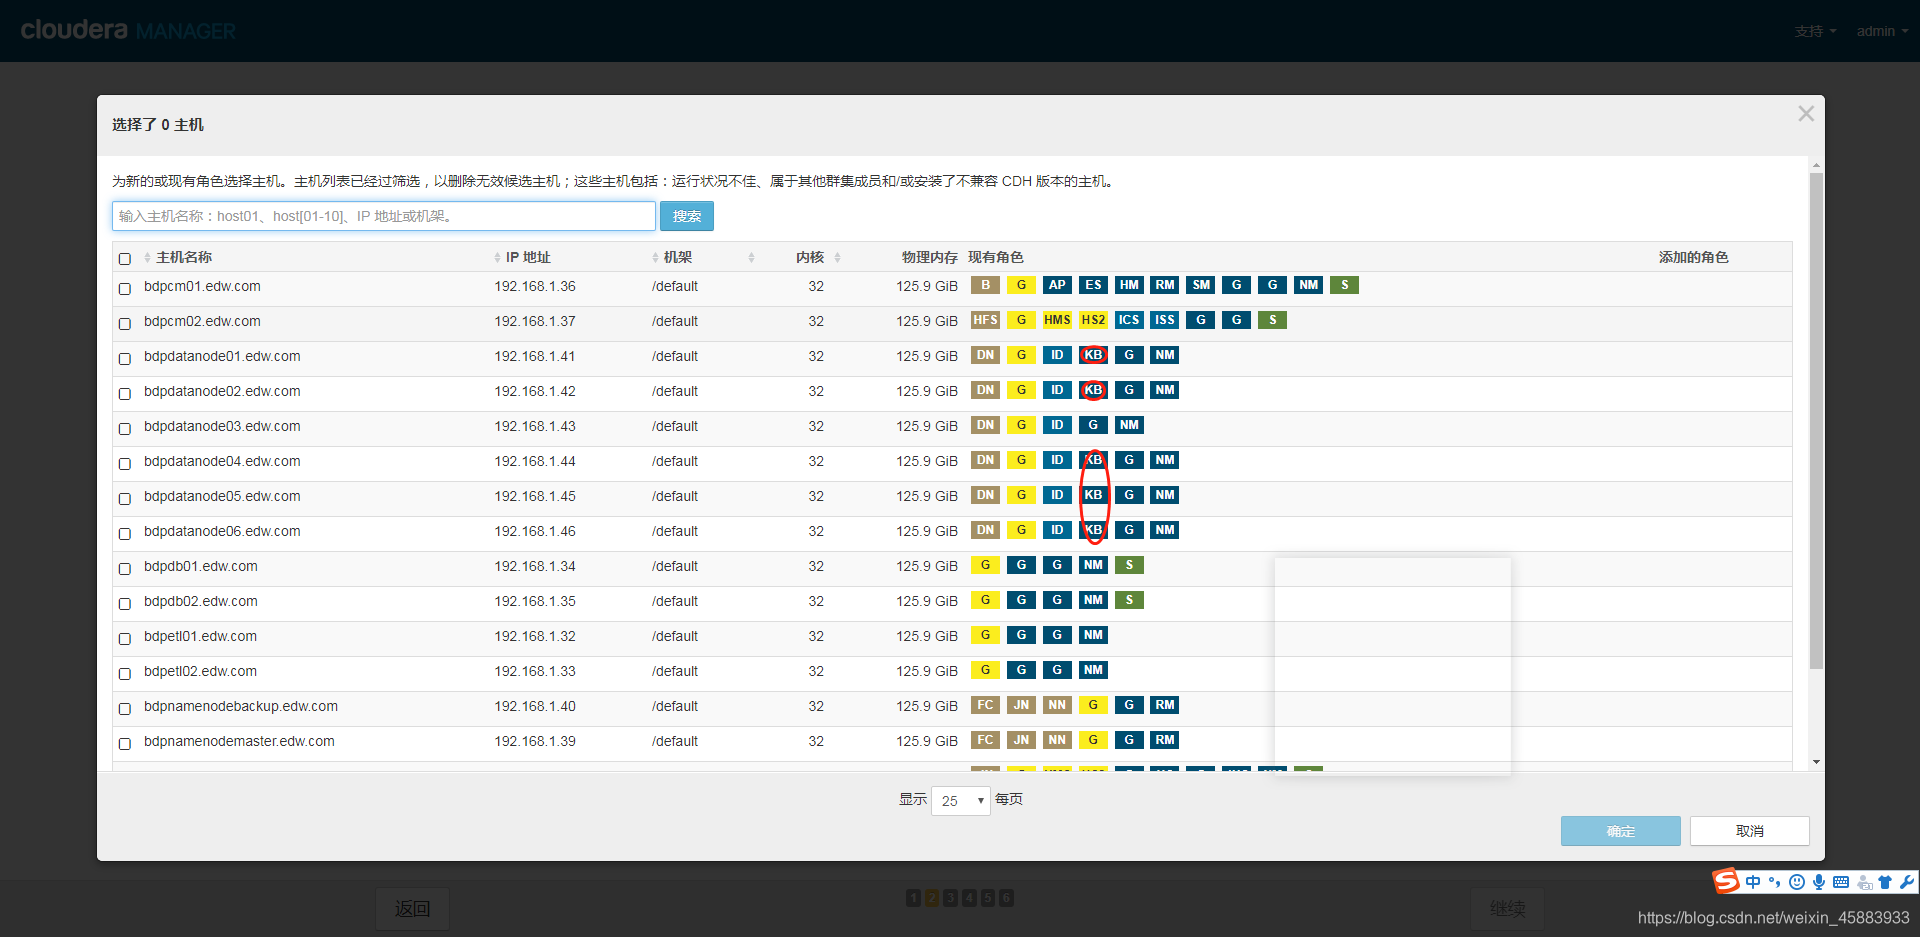
Task: Click the NN badge on bdpnamenodebackup row
Action: pyautogui.click(x=1057, y=705)
